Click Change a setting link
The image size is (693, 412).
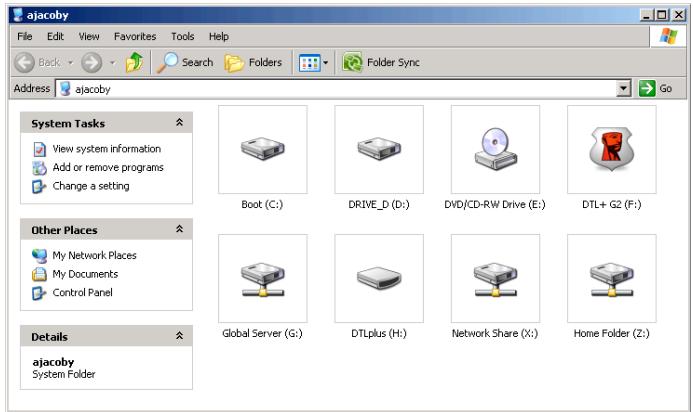tap(91, 186)
